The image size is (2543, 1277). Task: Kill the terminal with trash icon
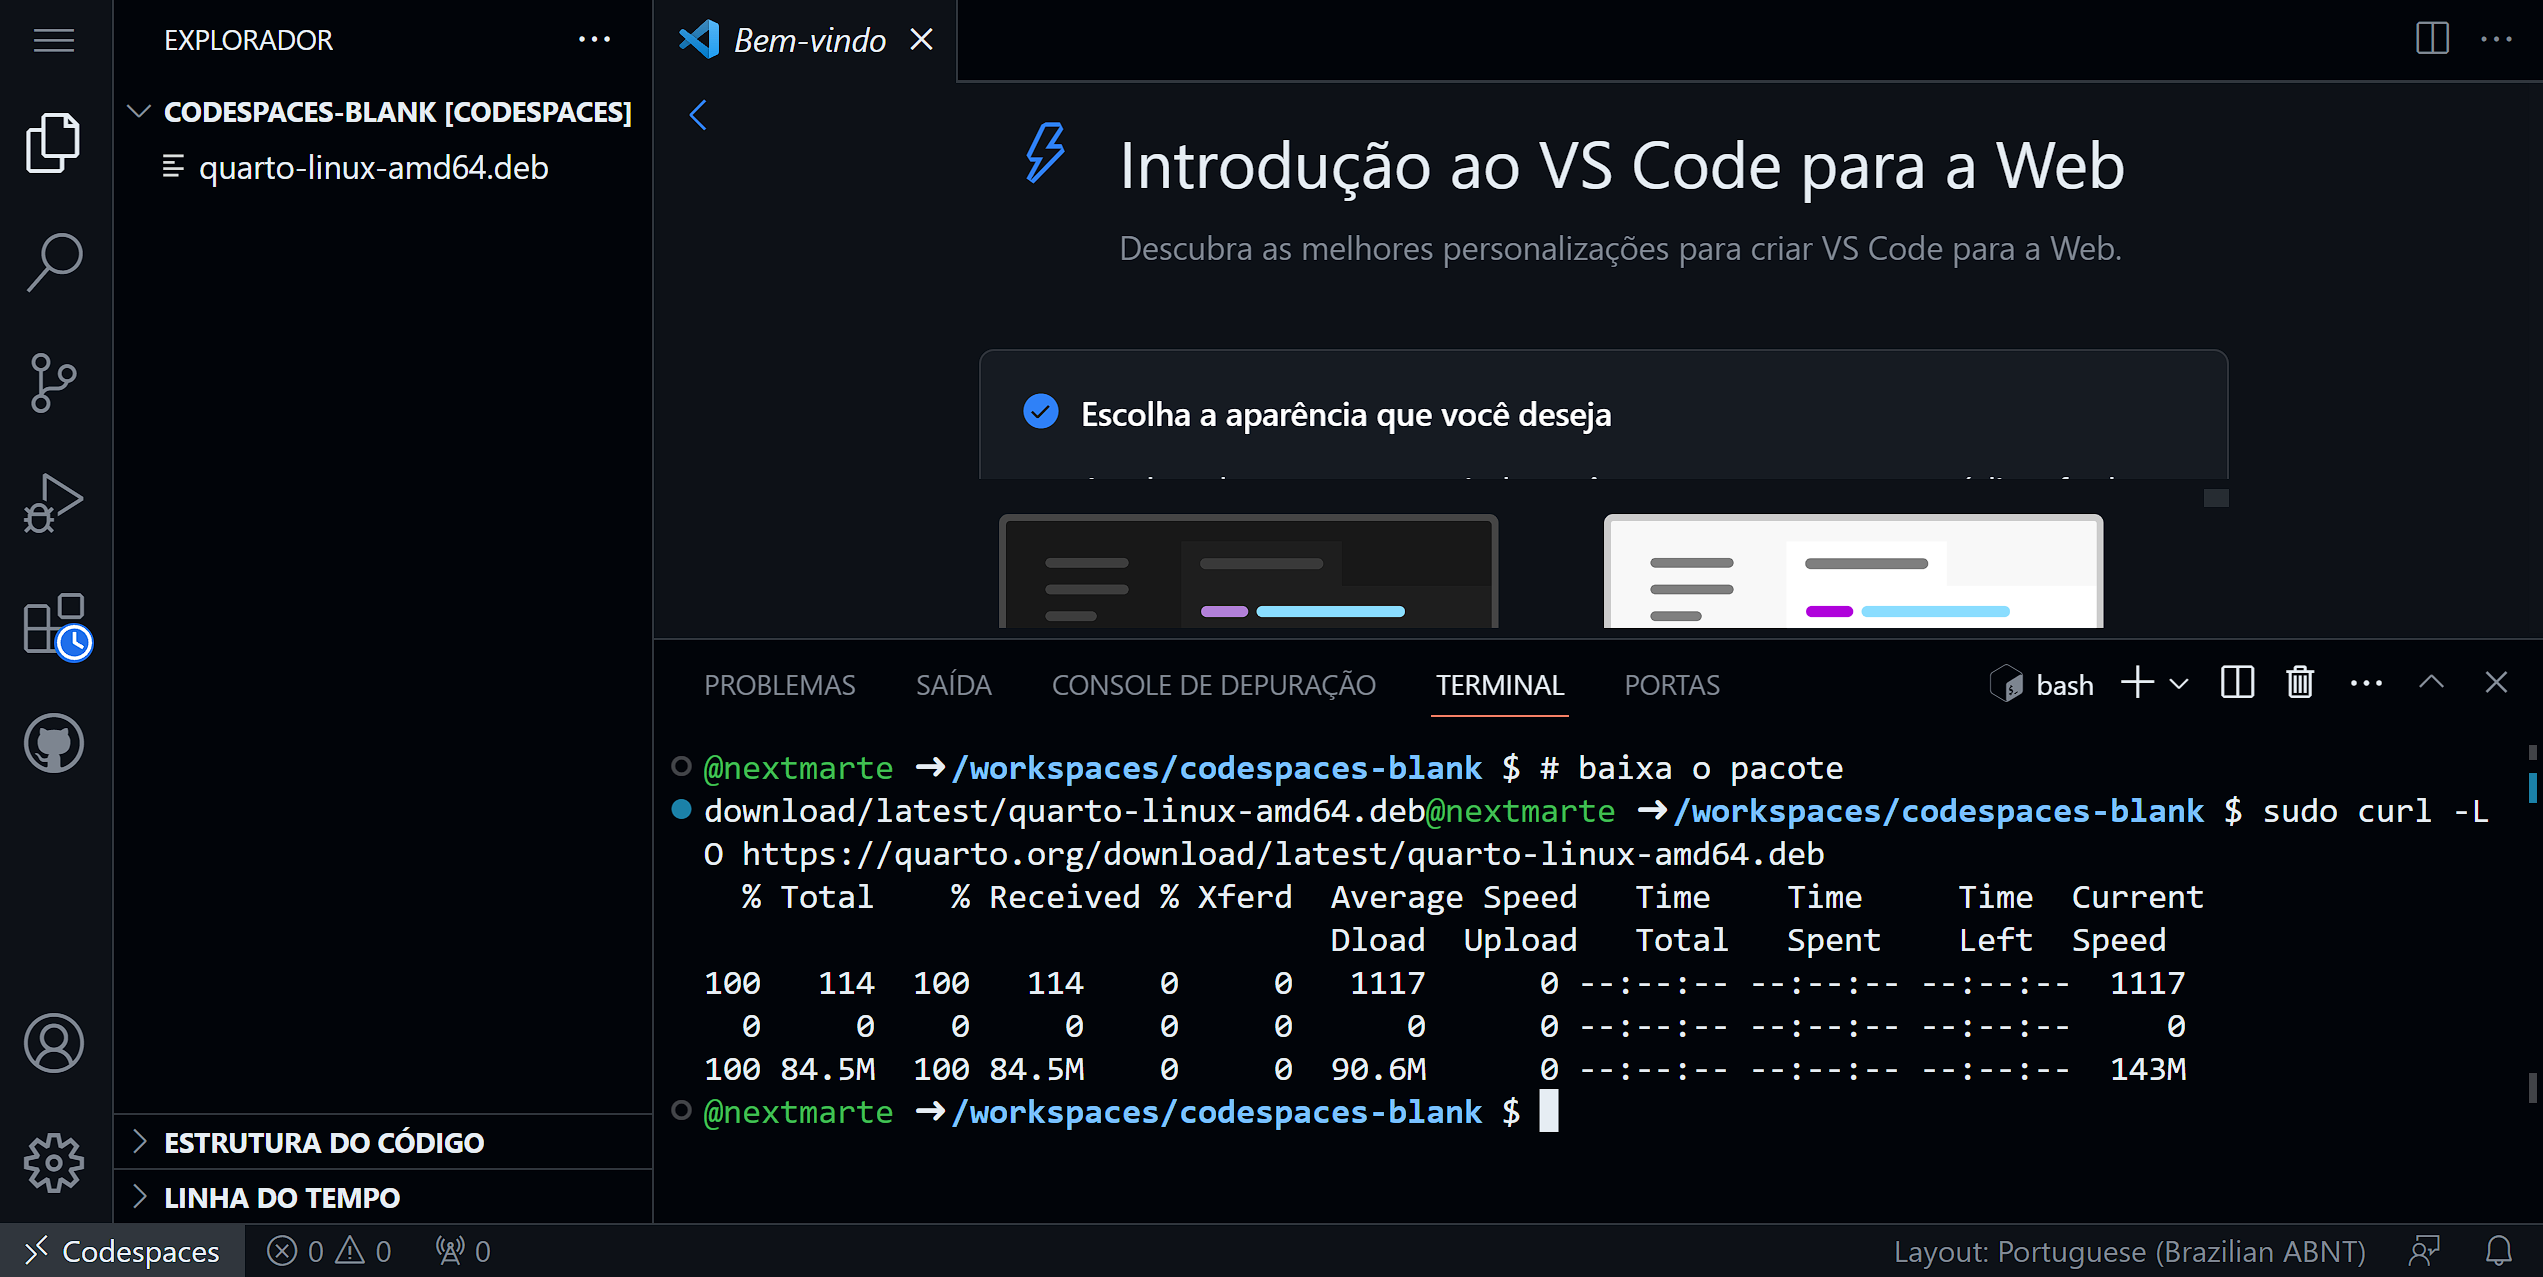pyautogui.click(x=2300, y=684)
